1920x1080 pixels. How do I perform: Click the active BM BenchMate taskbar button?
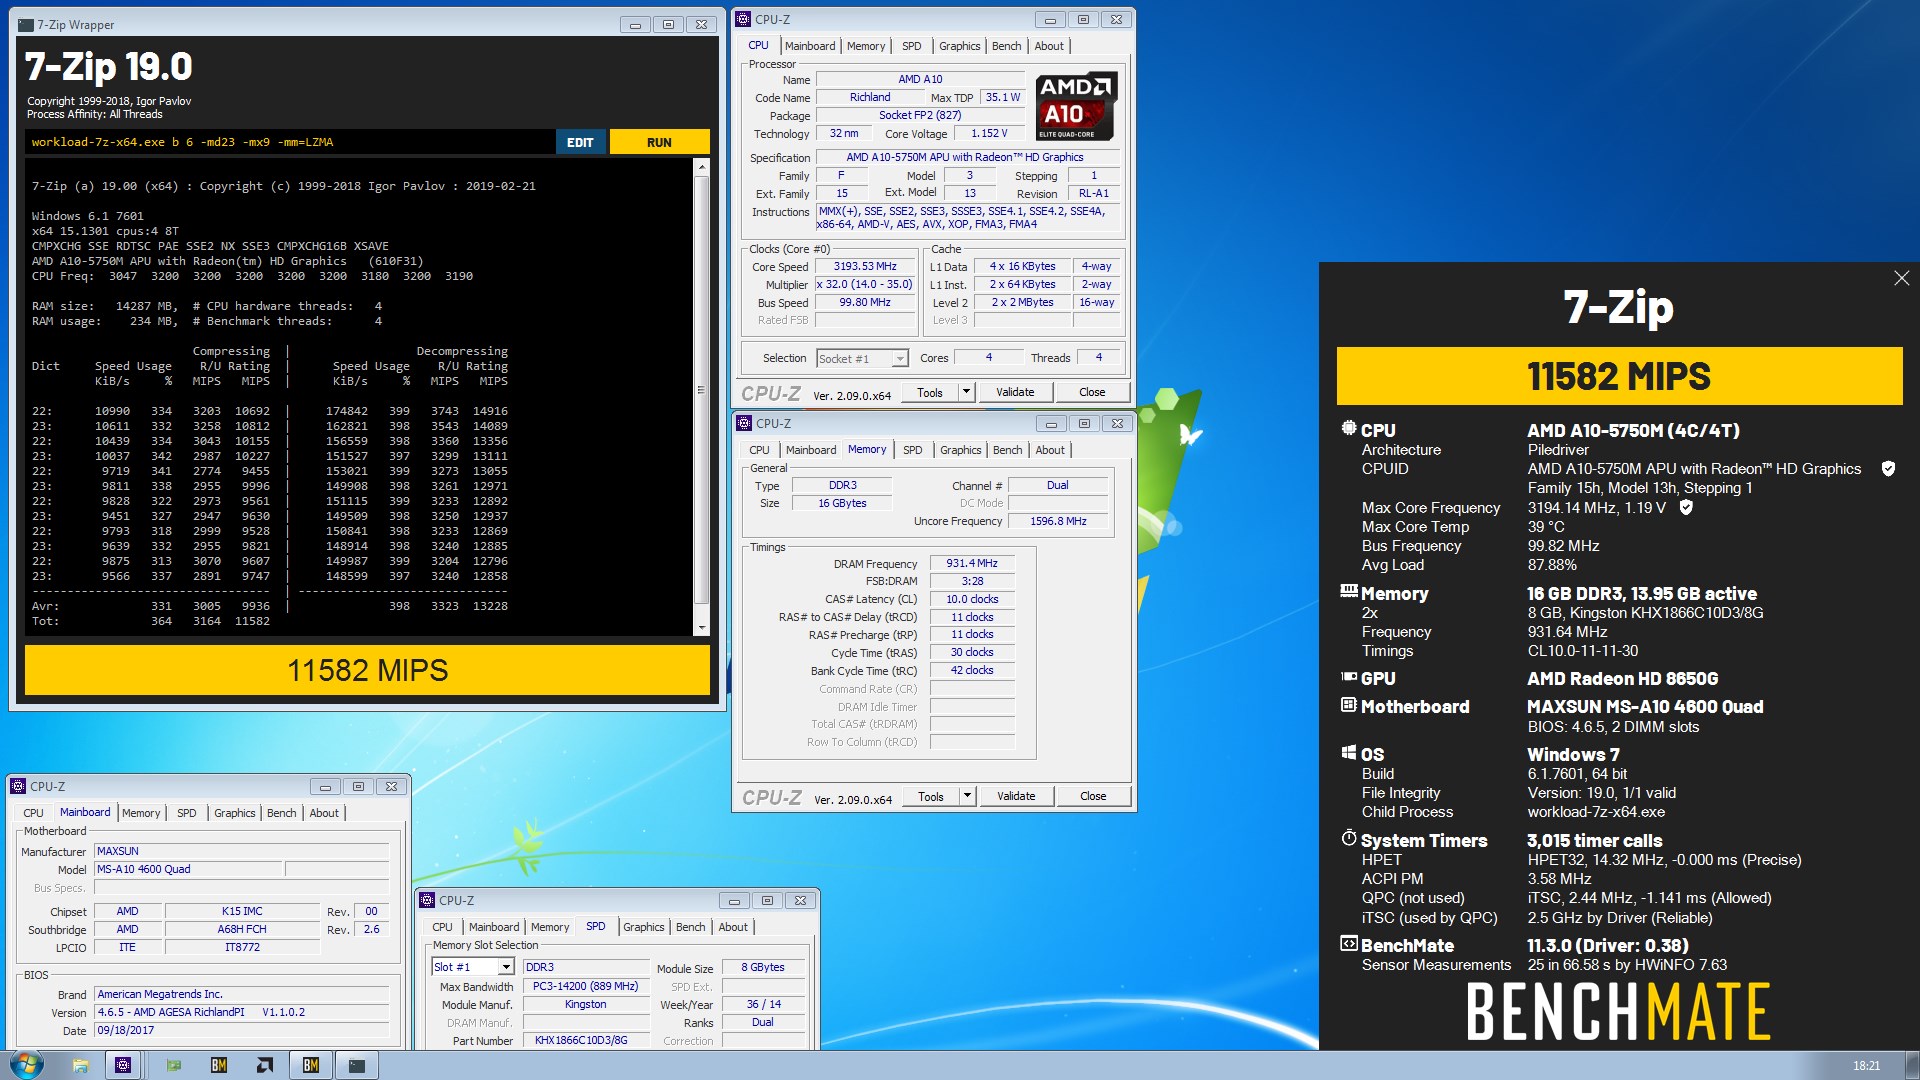click(x=311, y=1065)
